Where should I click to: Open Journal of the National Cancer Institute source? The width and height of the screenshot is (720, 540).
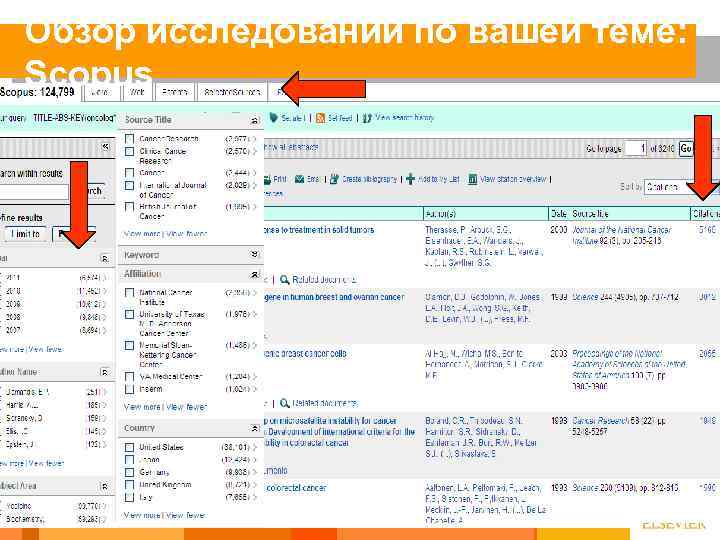622,235
